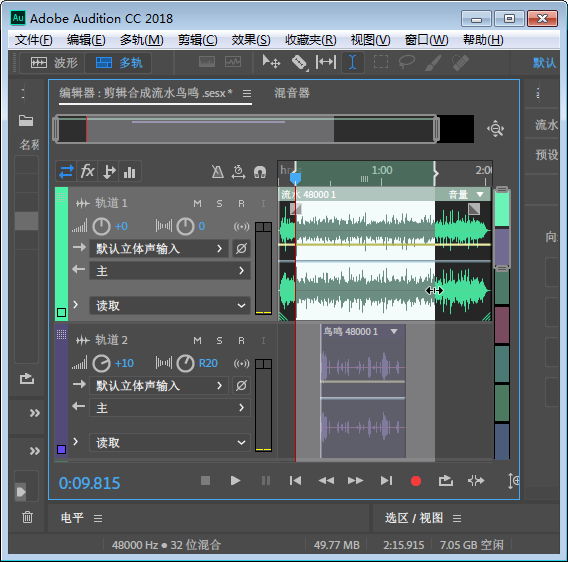The image size is (568, 562).
Task: Select the Razor tool in toolbar
Action: [x=299, y=62]
